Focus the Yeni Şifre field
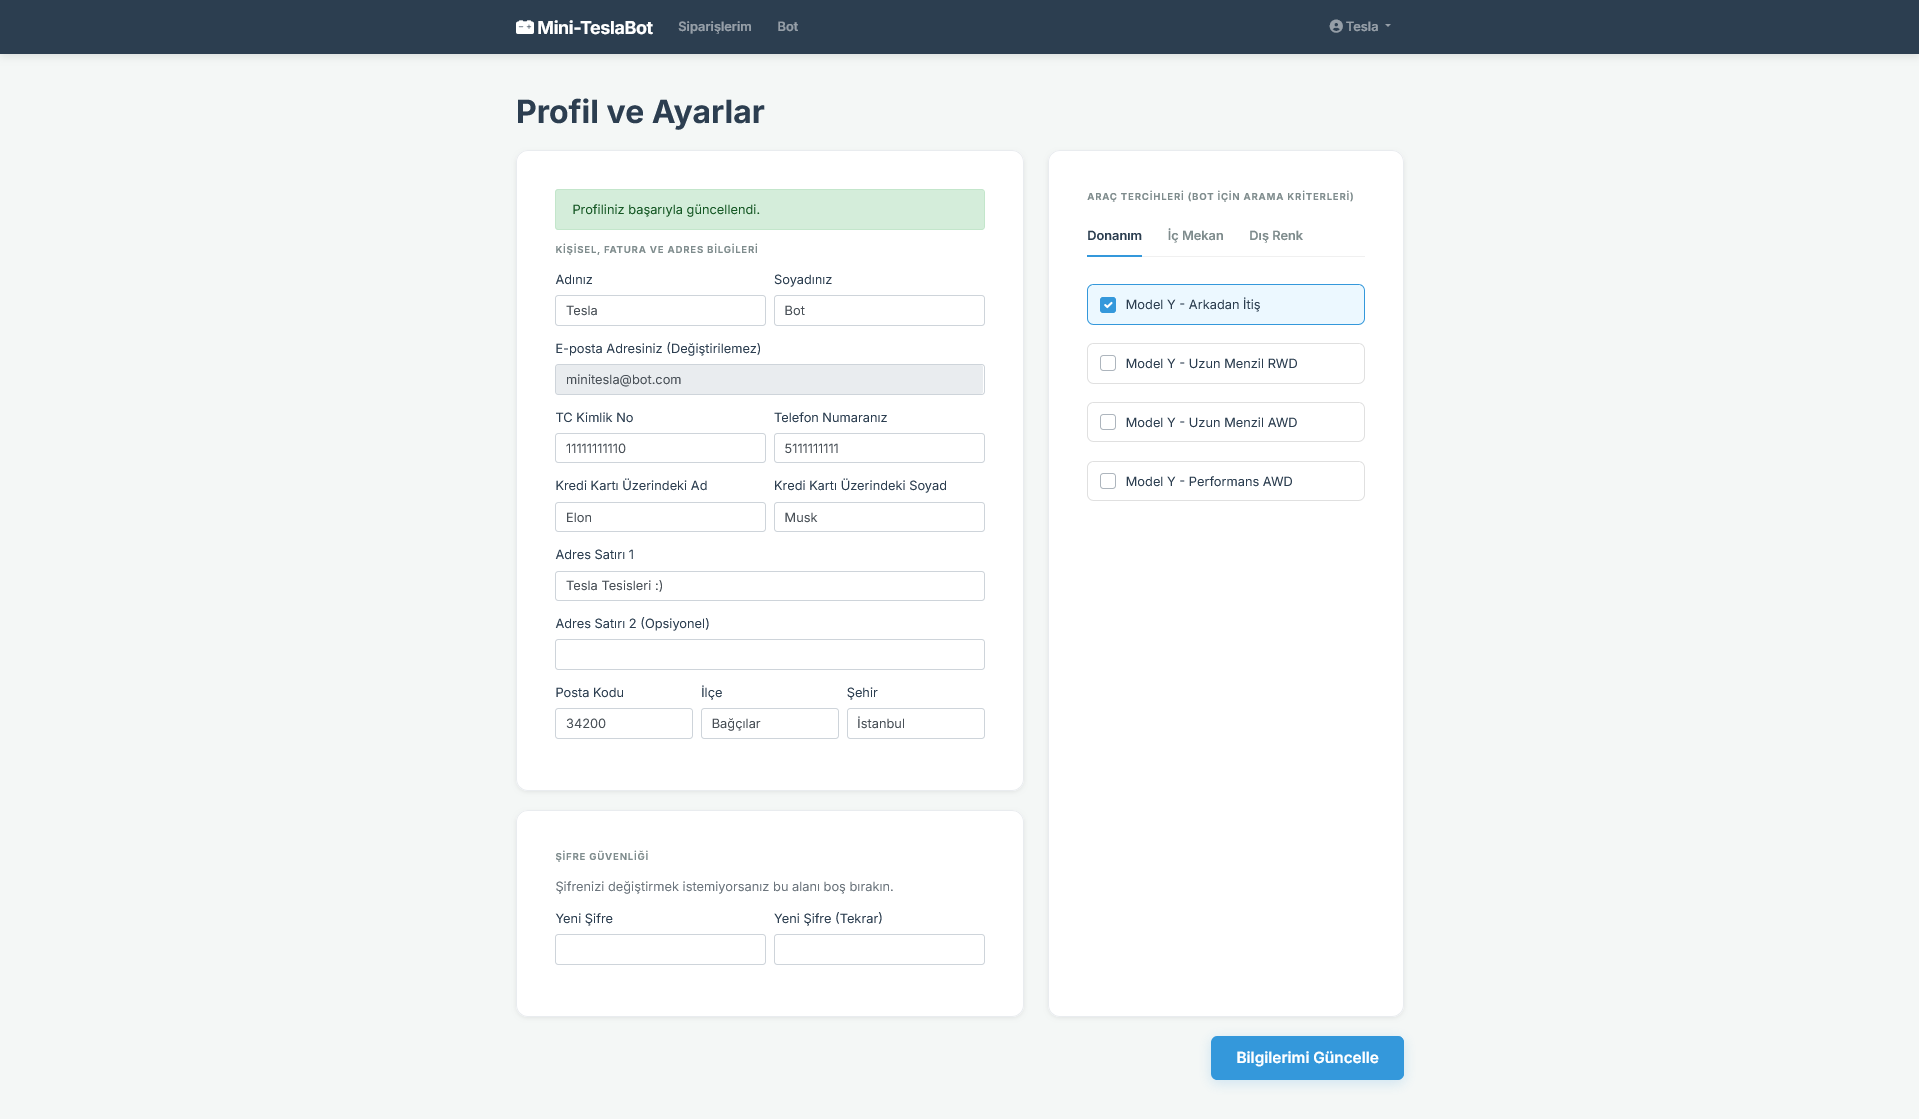This screenshot has width=1920, height=1119. click(x=660, y=950)
